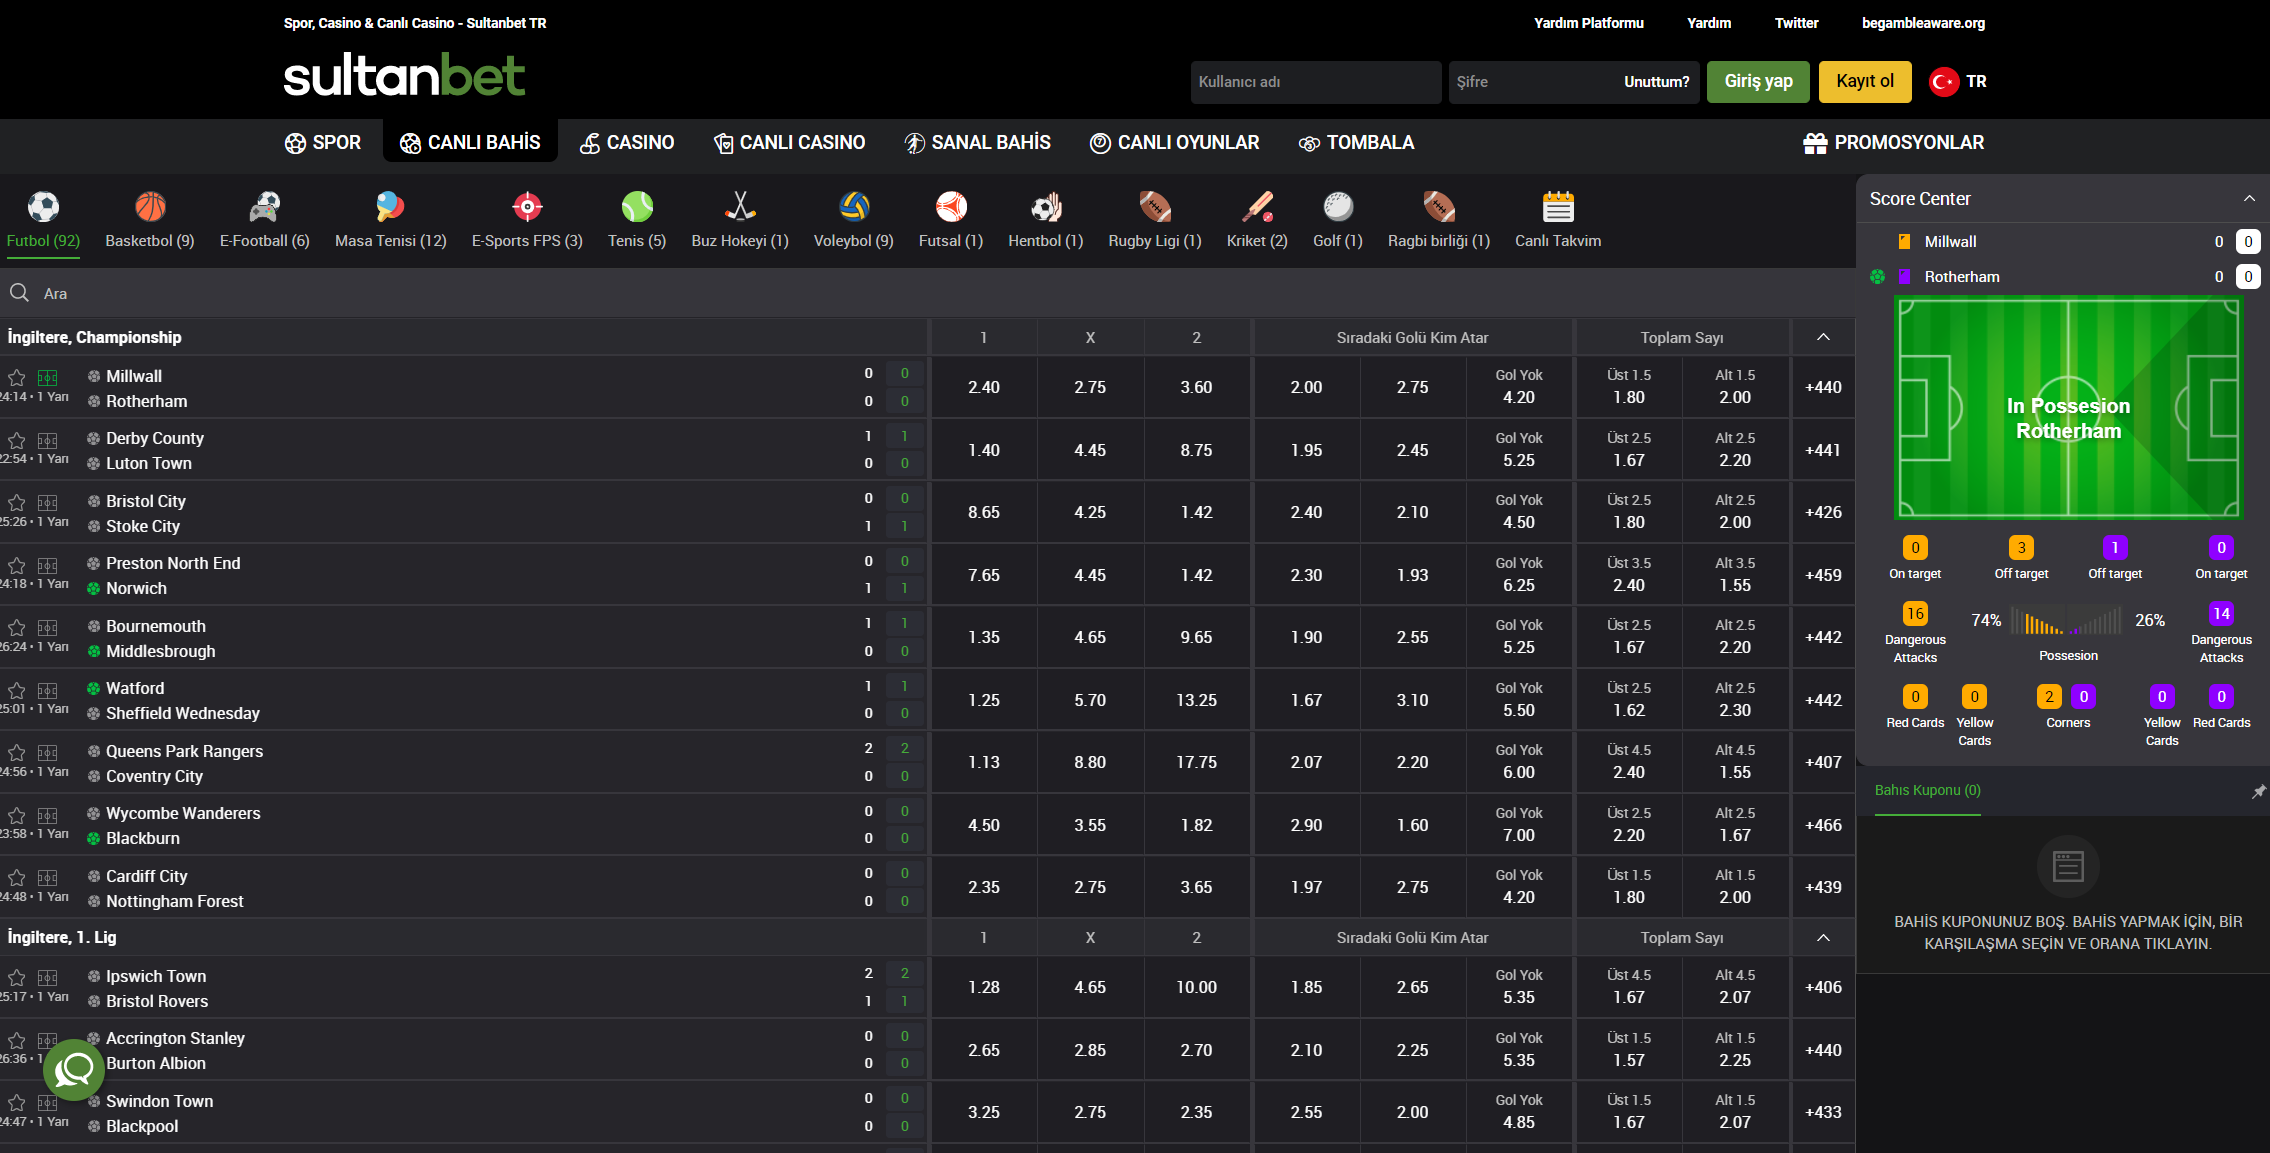The height and width of the screenshot is (1153, 2270).
Task: Expand +426 markets for Bristol City match
Action: (x=1823, y=512)
